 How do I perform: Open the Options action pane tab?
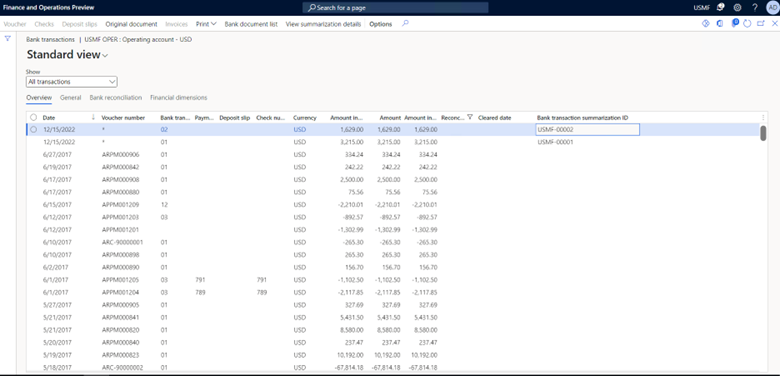[x=381, y=24]
